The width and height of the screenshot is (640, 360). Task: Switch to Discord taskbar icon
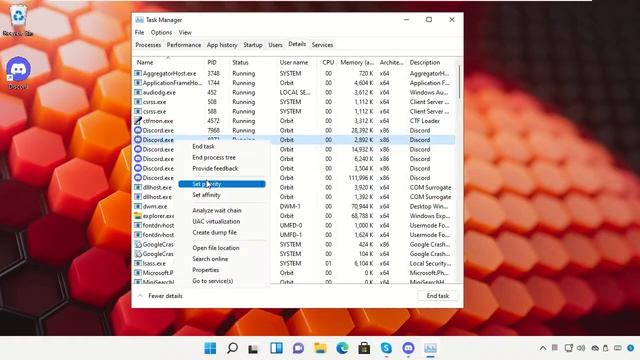tap(408, 348)
